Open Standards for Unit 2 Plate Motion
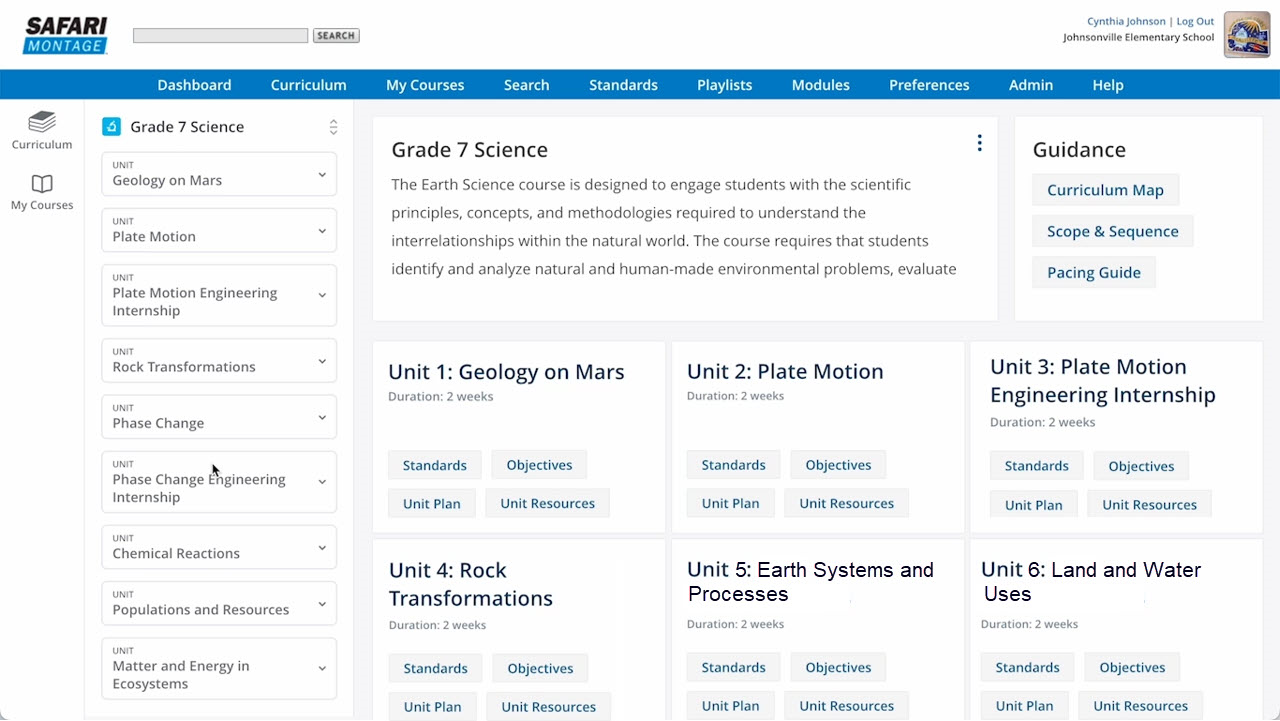The image size is (1280, 721). click(x=733, y=465)
